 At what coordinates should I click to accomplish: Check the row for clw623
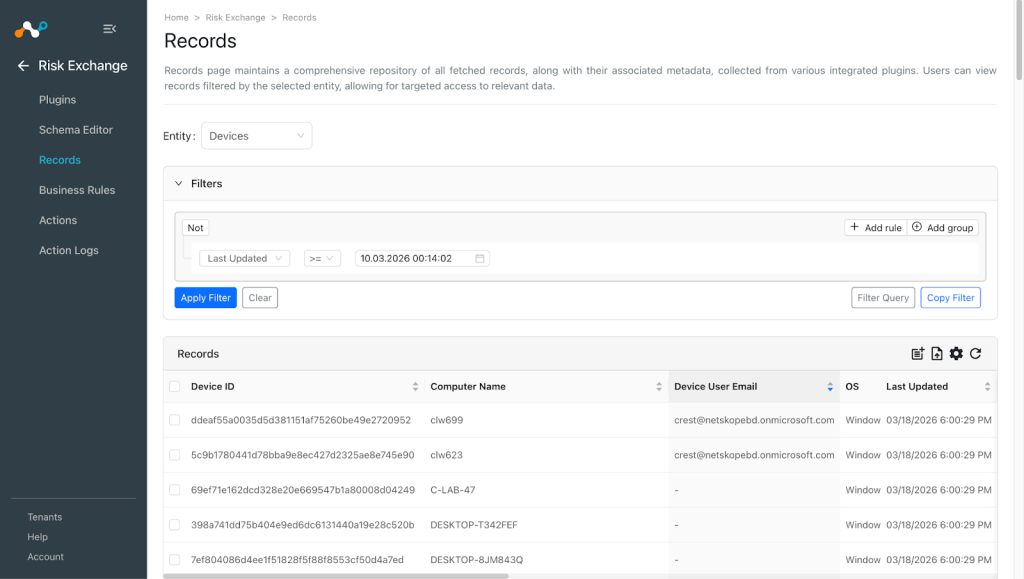174,455
